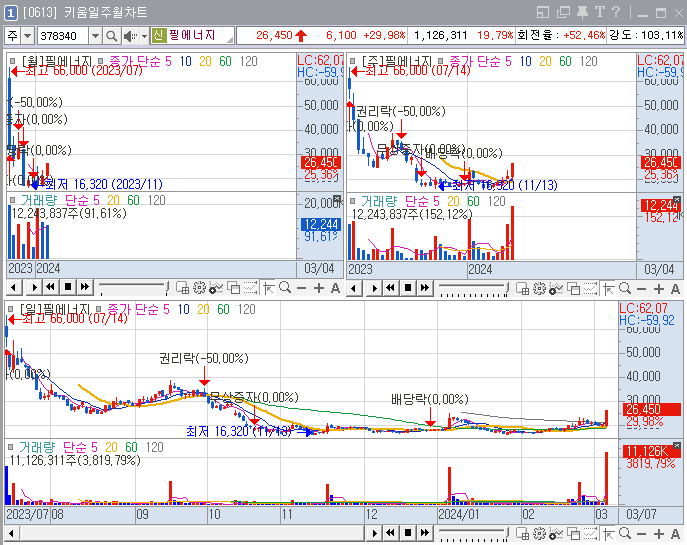Toggle monthly chart 종가 단순 moving average marker
687x545 pixels.
[101, 61]
